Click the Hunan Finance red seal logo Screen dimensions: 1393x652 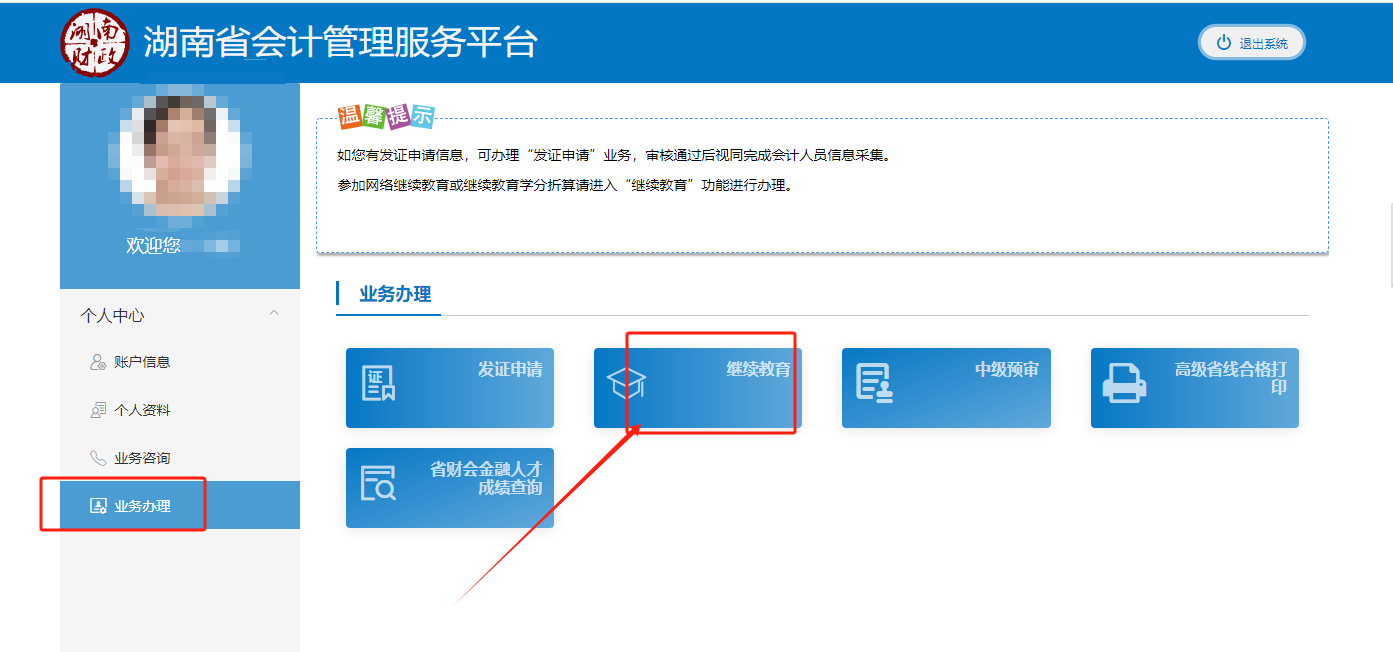95,42
